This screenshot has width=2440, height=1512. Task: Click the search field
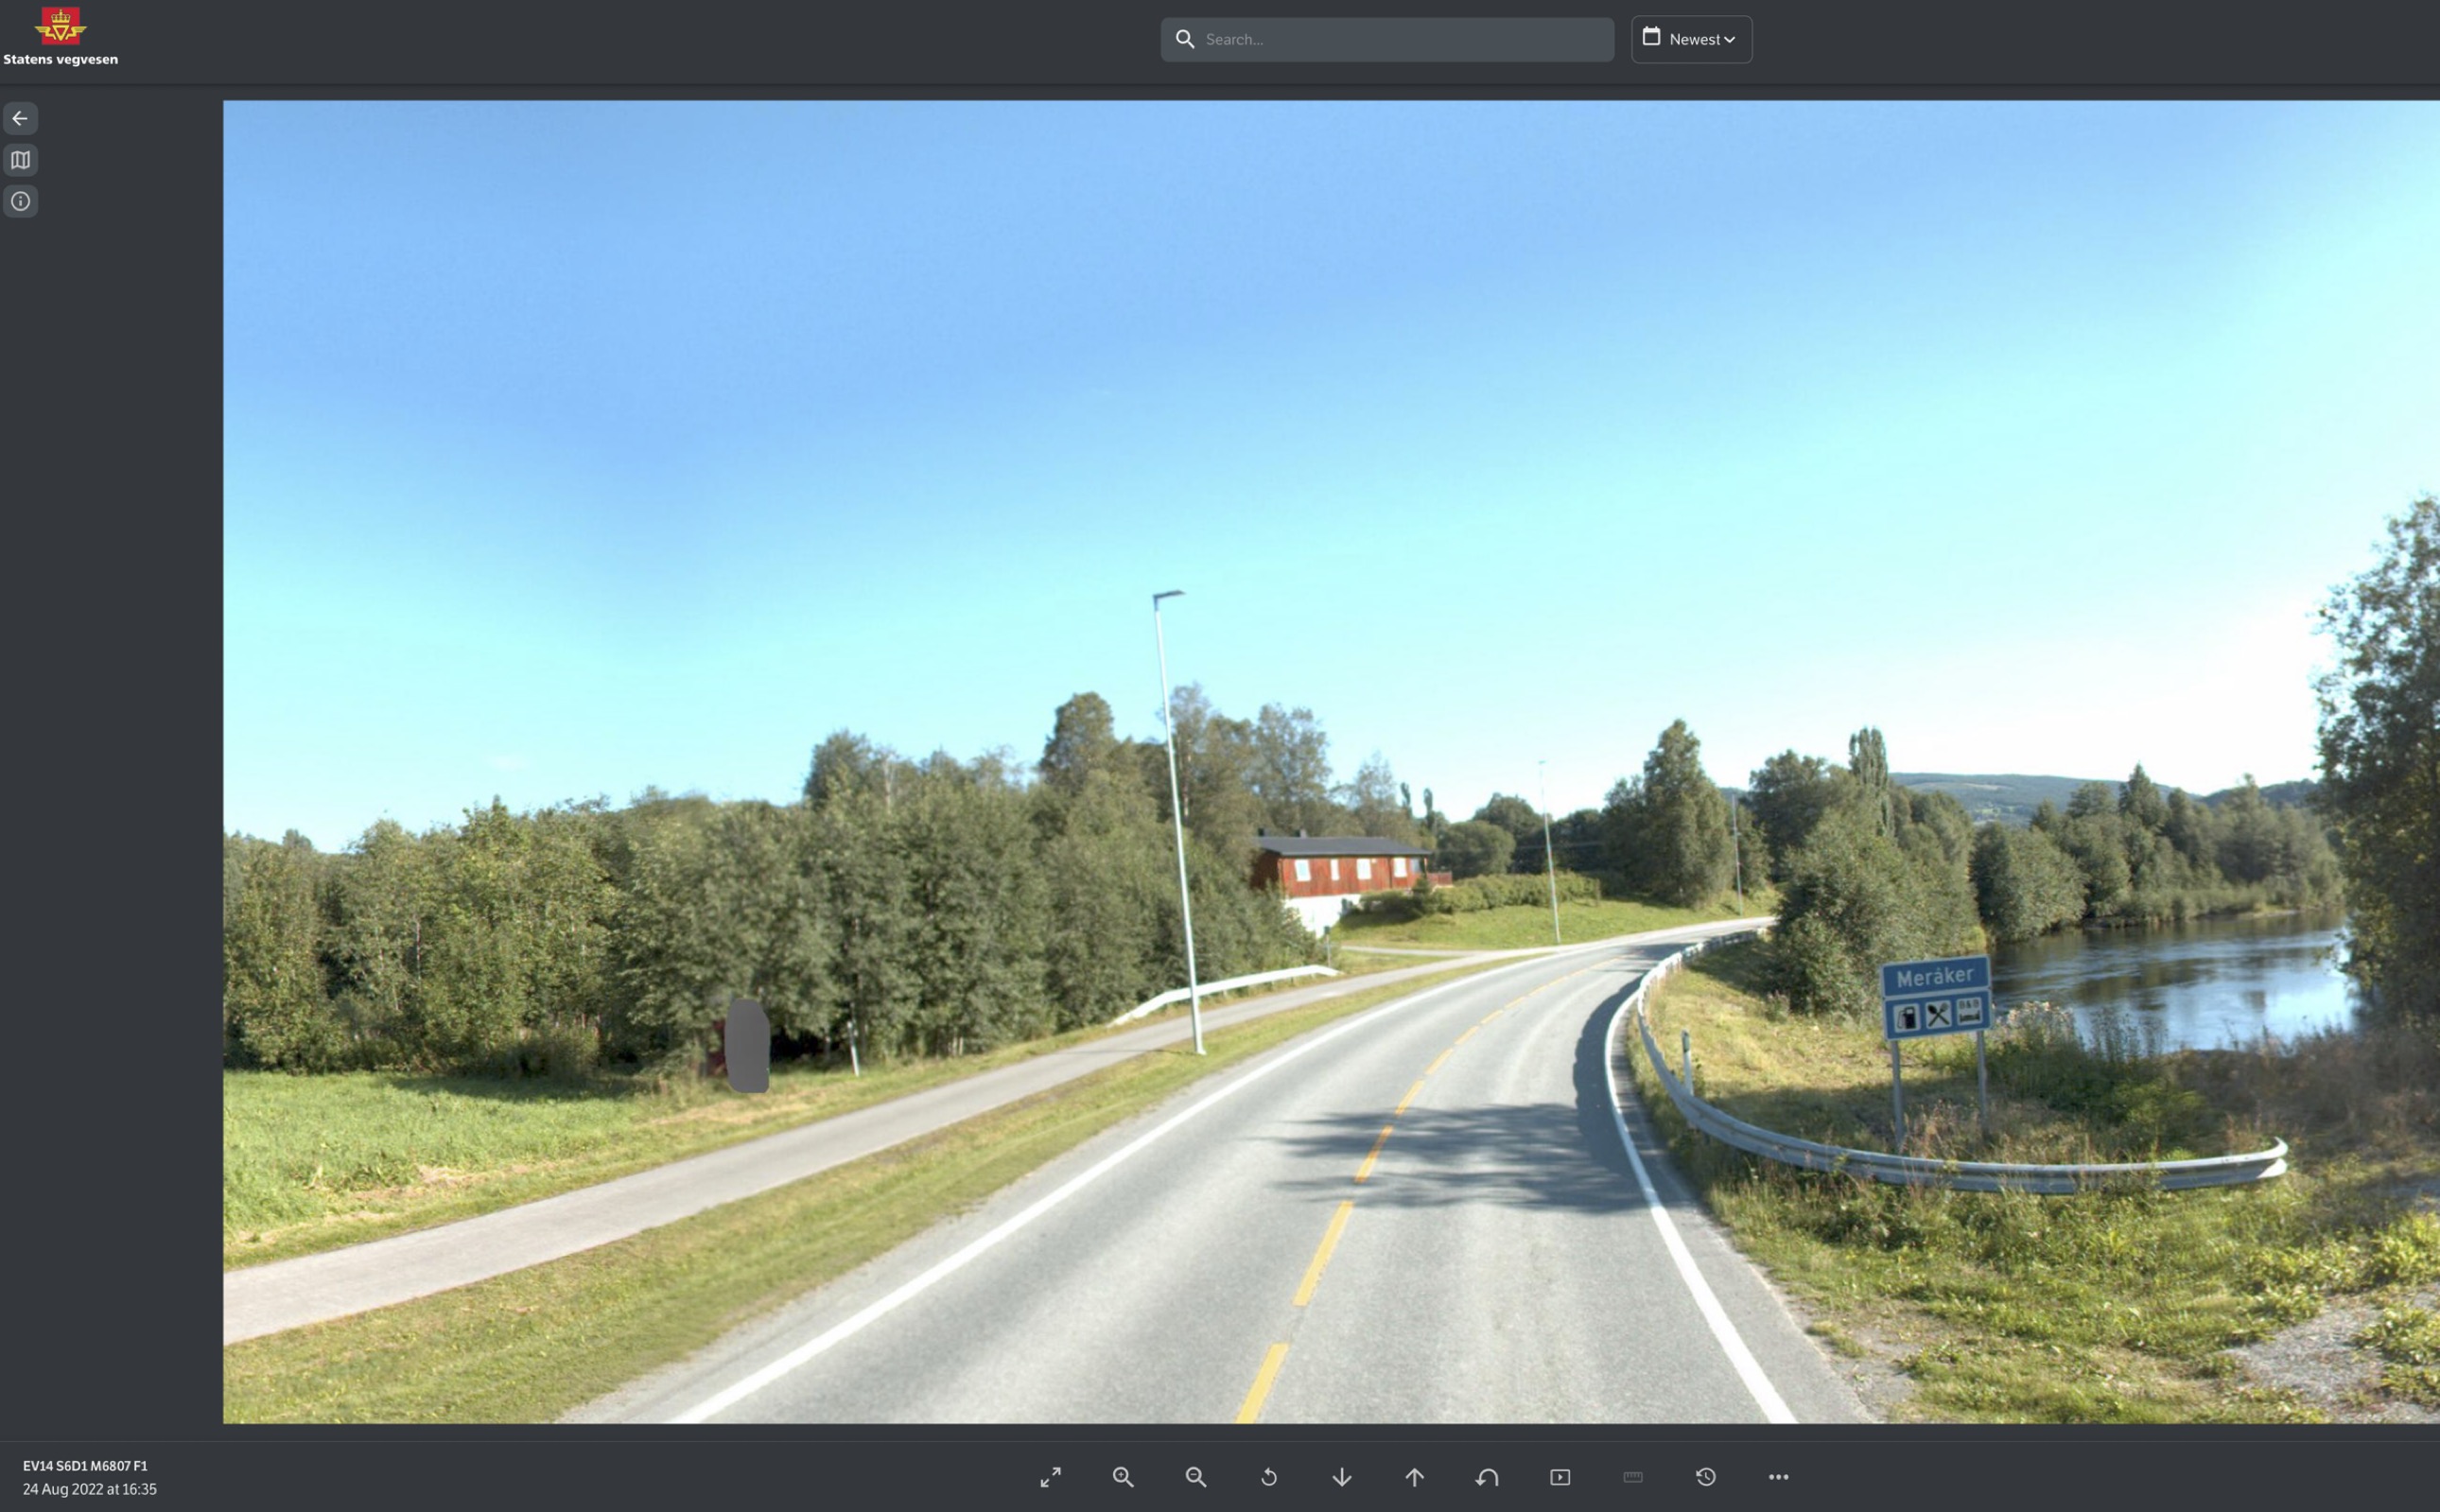pyautogui.click(x=1400, y=40)
